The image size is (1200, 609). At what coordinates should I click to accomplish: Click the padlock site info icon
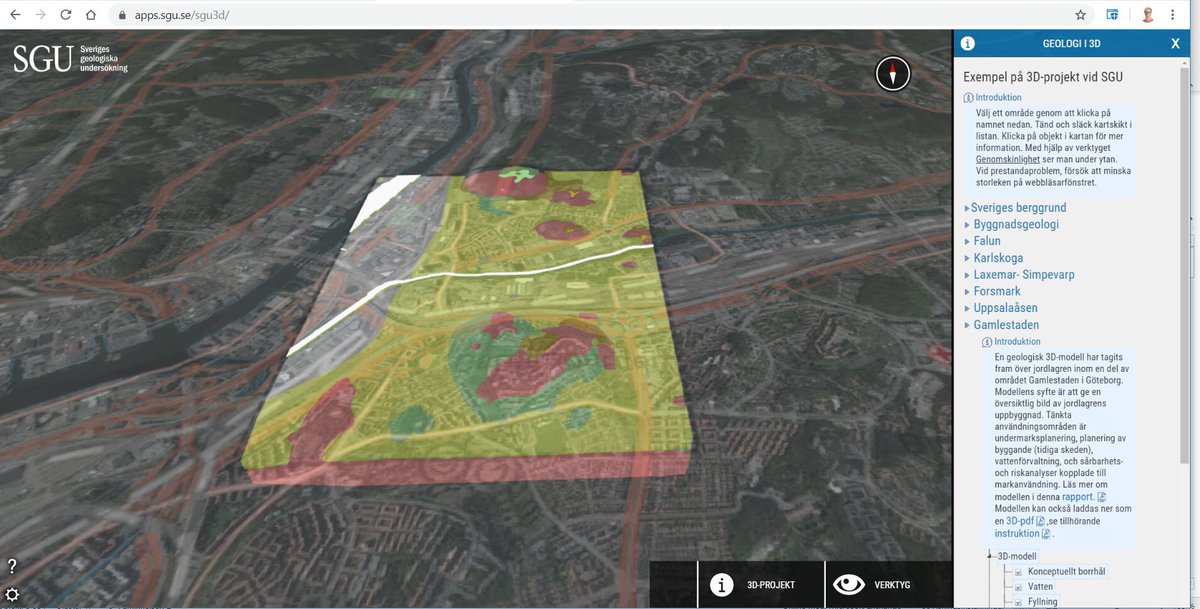123,15
